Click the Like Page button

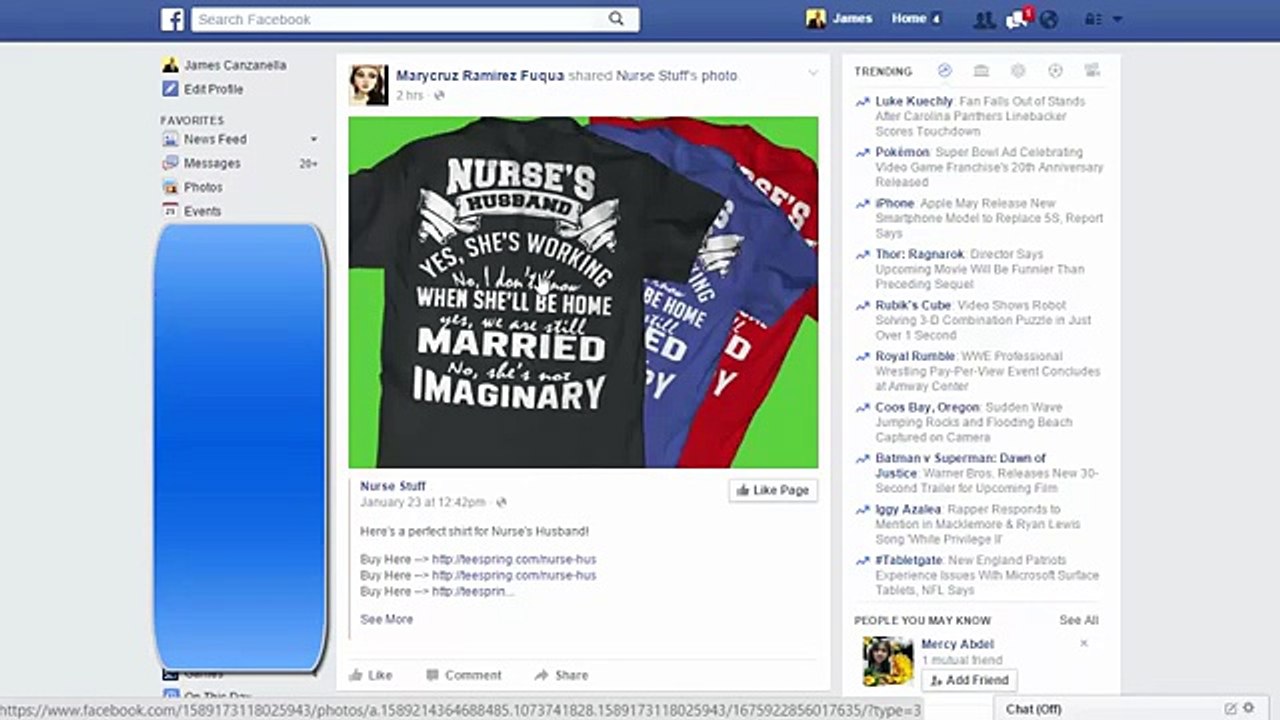(x=773, y=490)
